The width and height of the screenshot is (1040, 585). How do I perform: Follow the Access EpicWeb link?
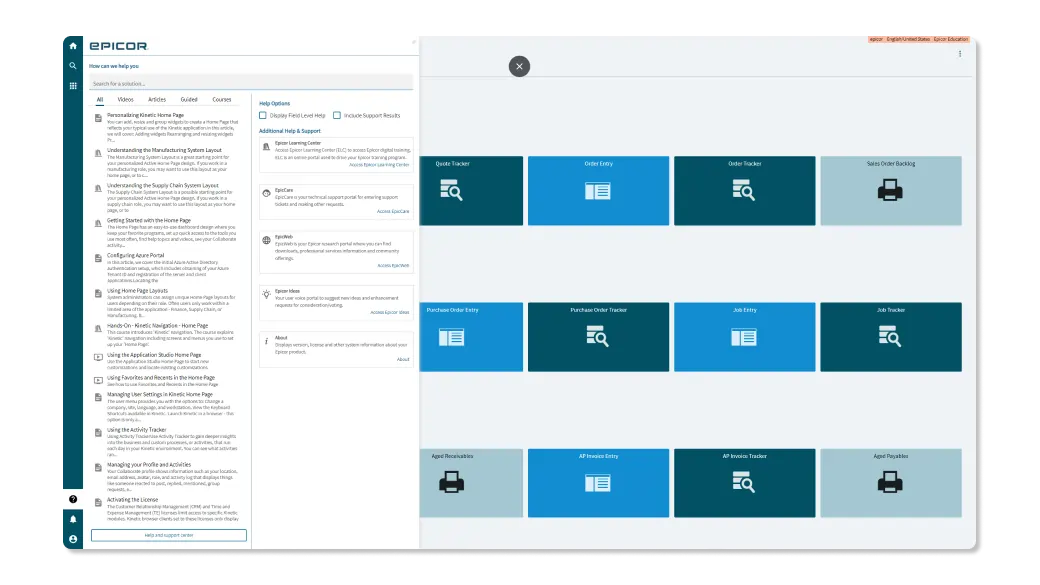393,265
